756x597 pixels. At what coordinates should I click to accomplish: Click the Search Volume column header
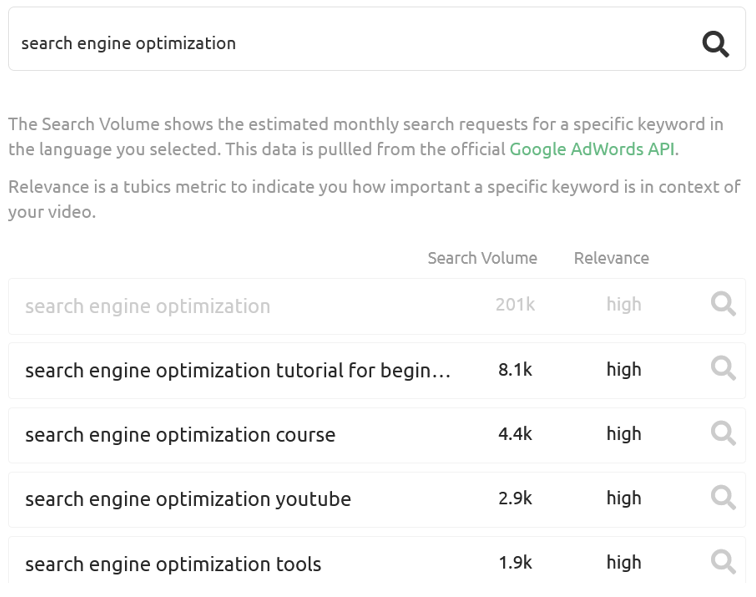coord(482,258)
